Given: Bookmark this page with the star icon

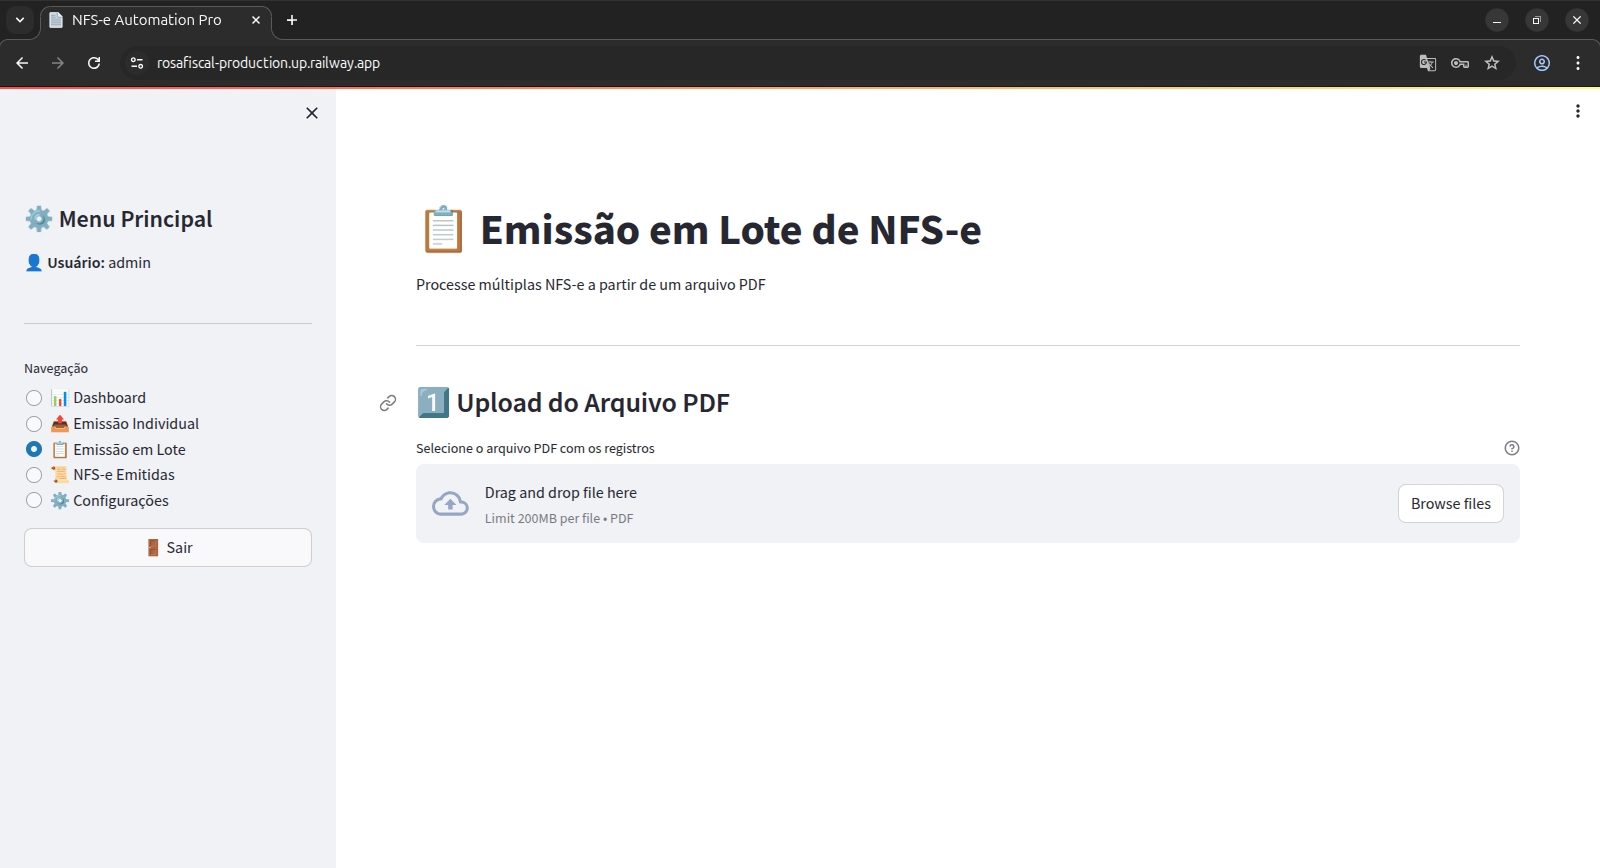Looking at the screenshot, I should pos(1492,63).
